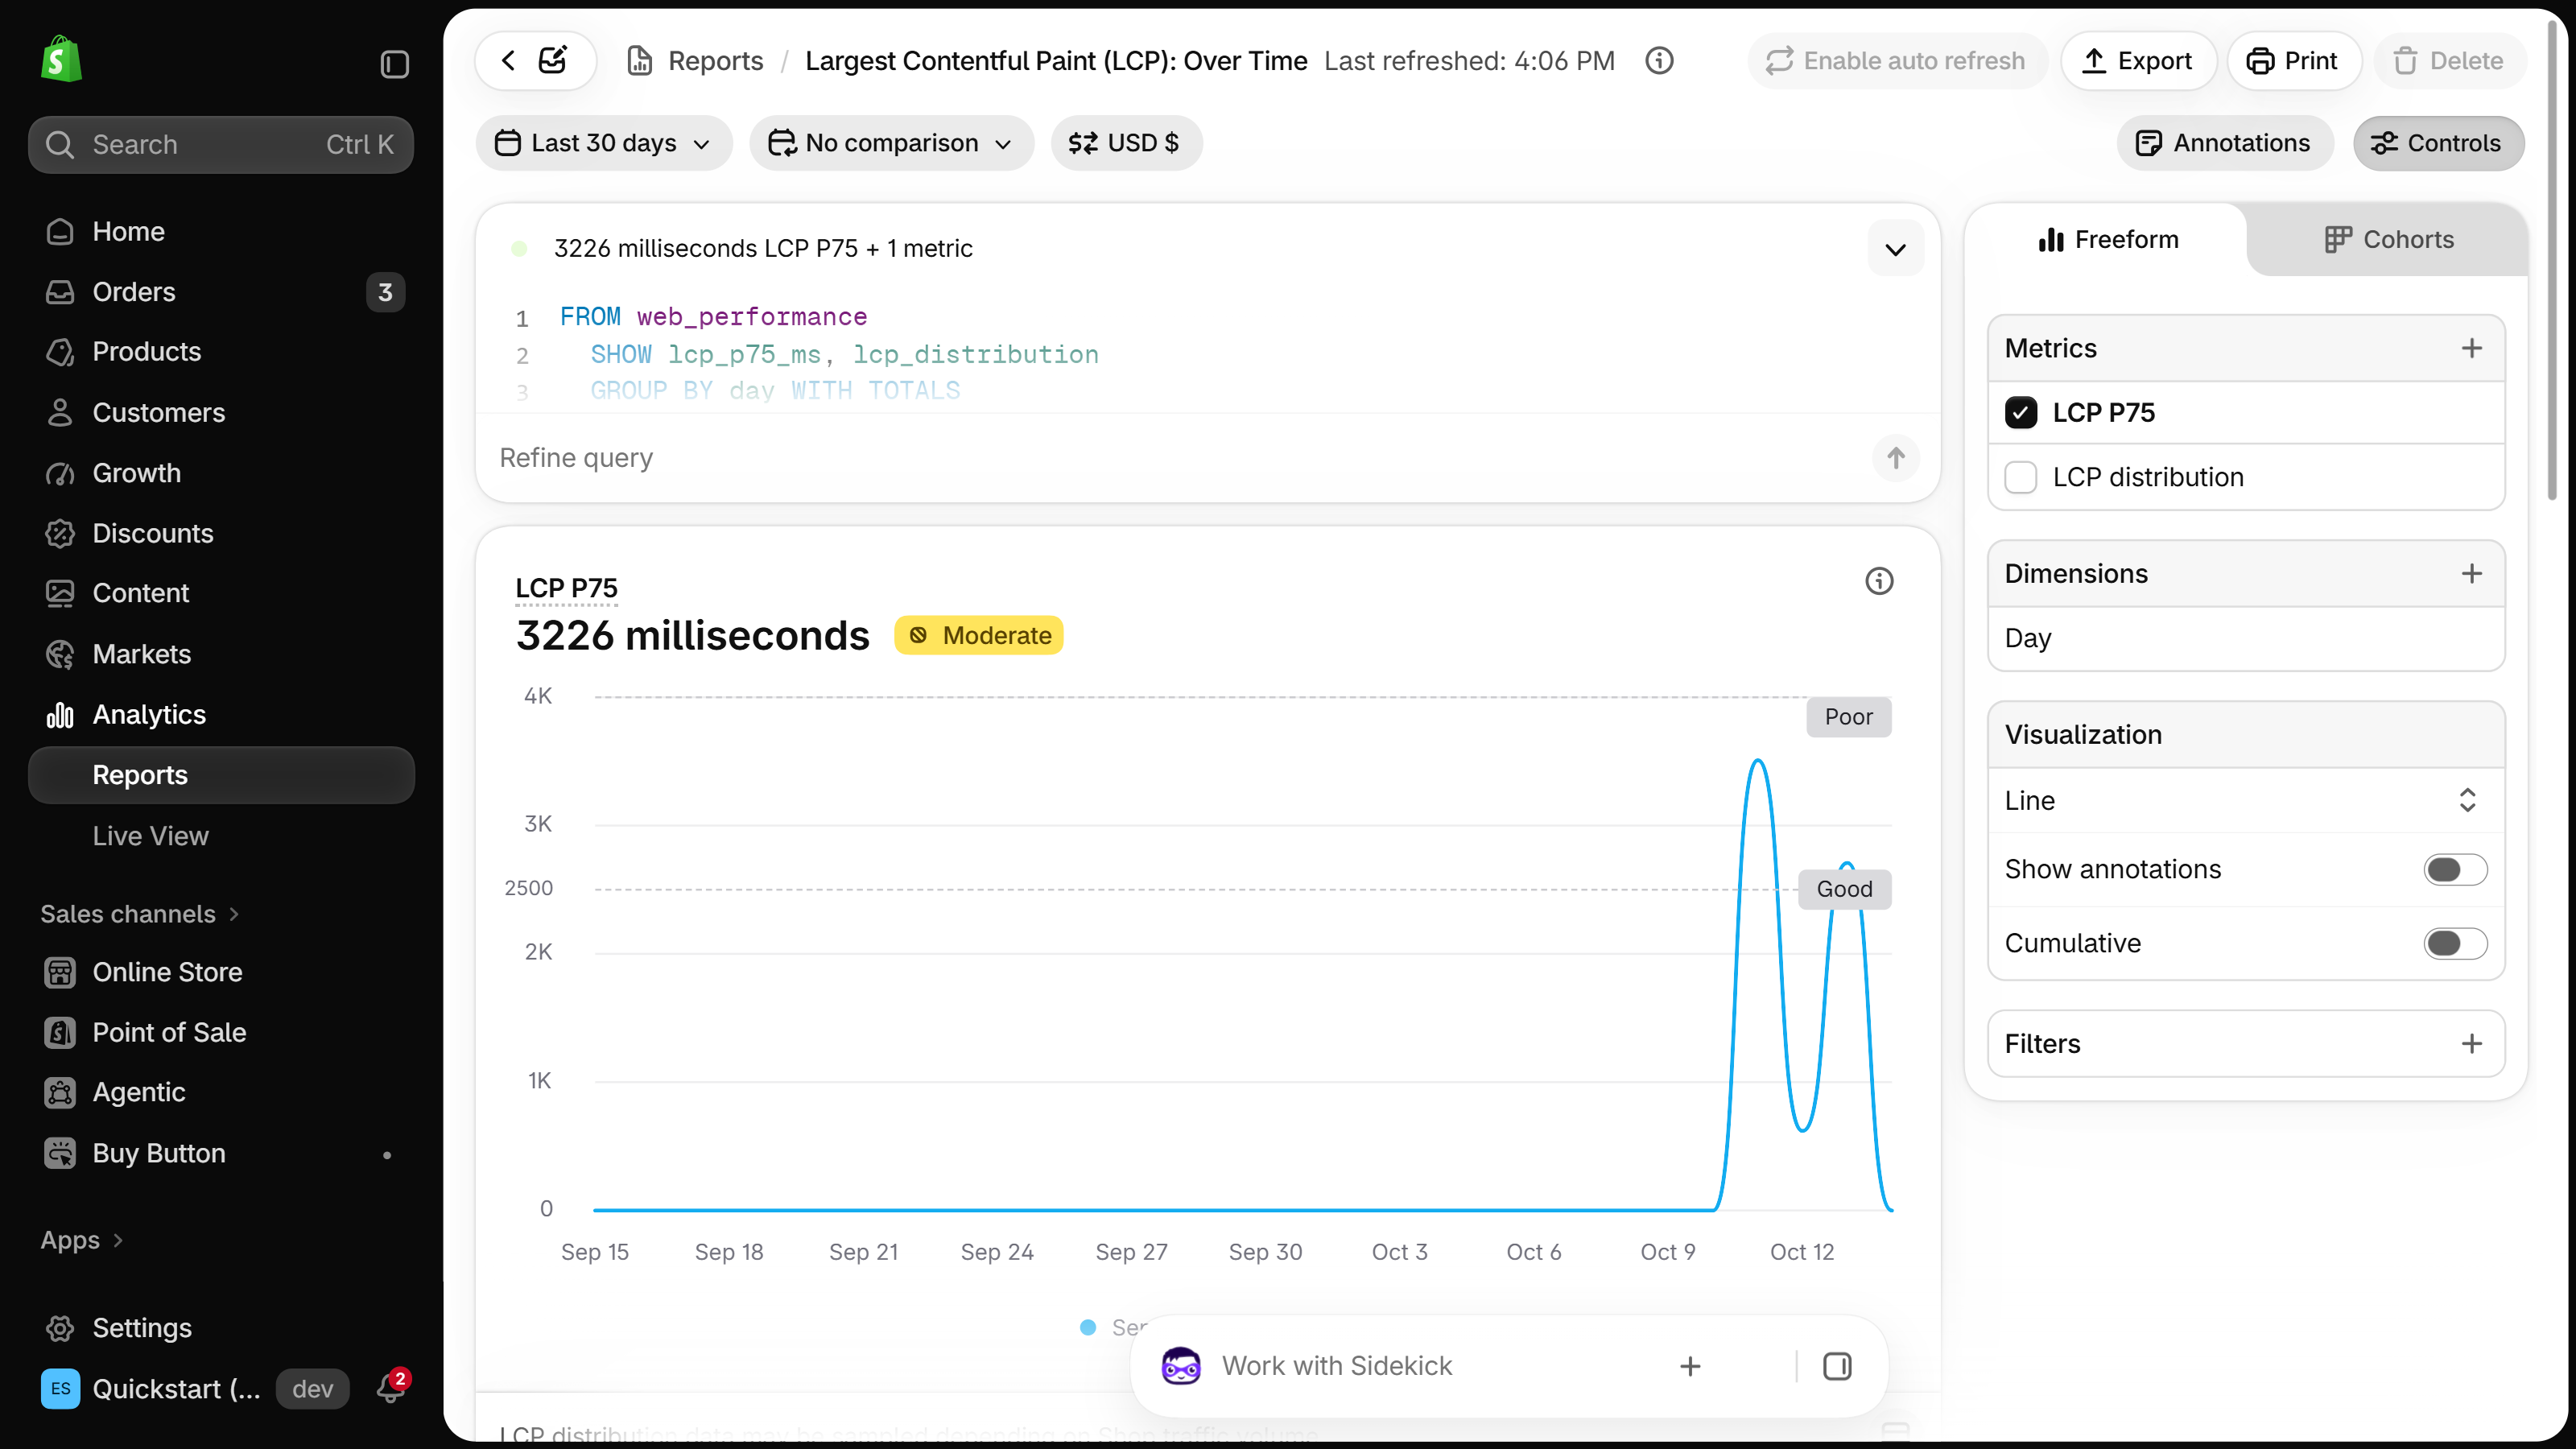Toggle the Cumulative switch
The width and height of the screenshot is (2576, 1449).
pyautogui.click(x=2455, y=943)
